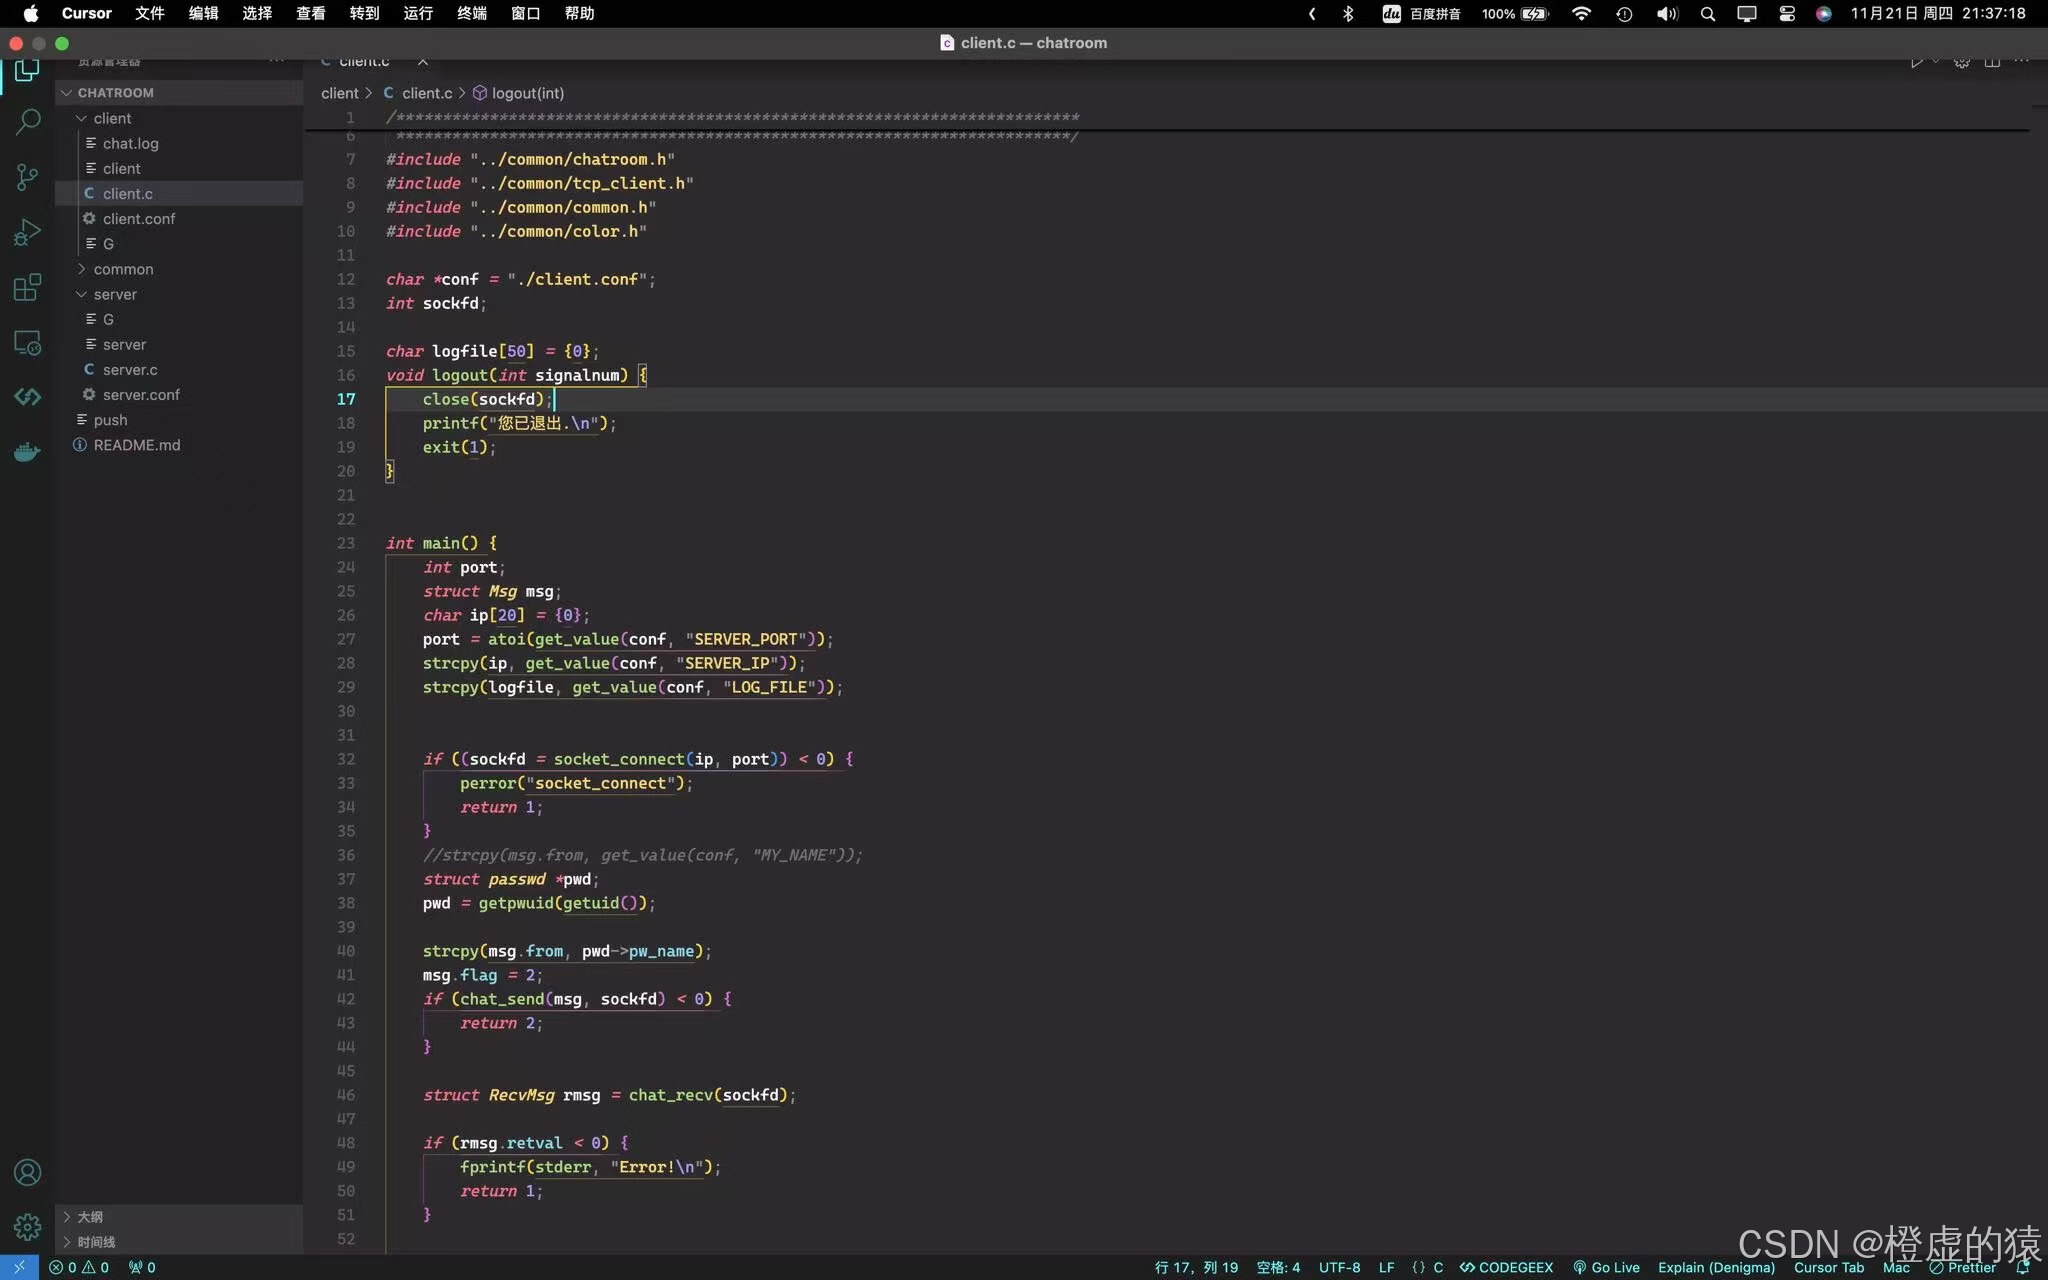The height and width of the screenshot is (1280, 2048).
Task: Open CODEGEEX from the status bar
Action: click(x=1506, y=1267)
